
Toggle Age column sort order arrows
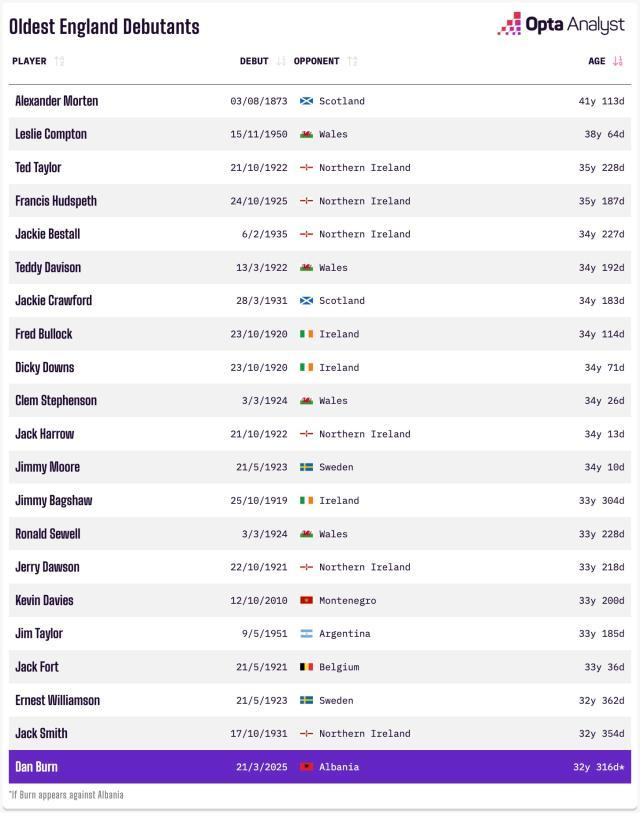point(618,61)
